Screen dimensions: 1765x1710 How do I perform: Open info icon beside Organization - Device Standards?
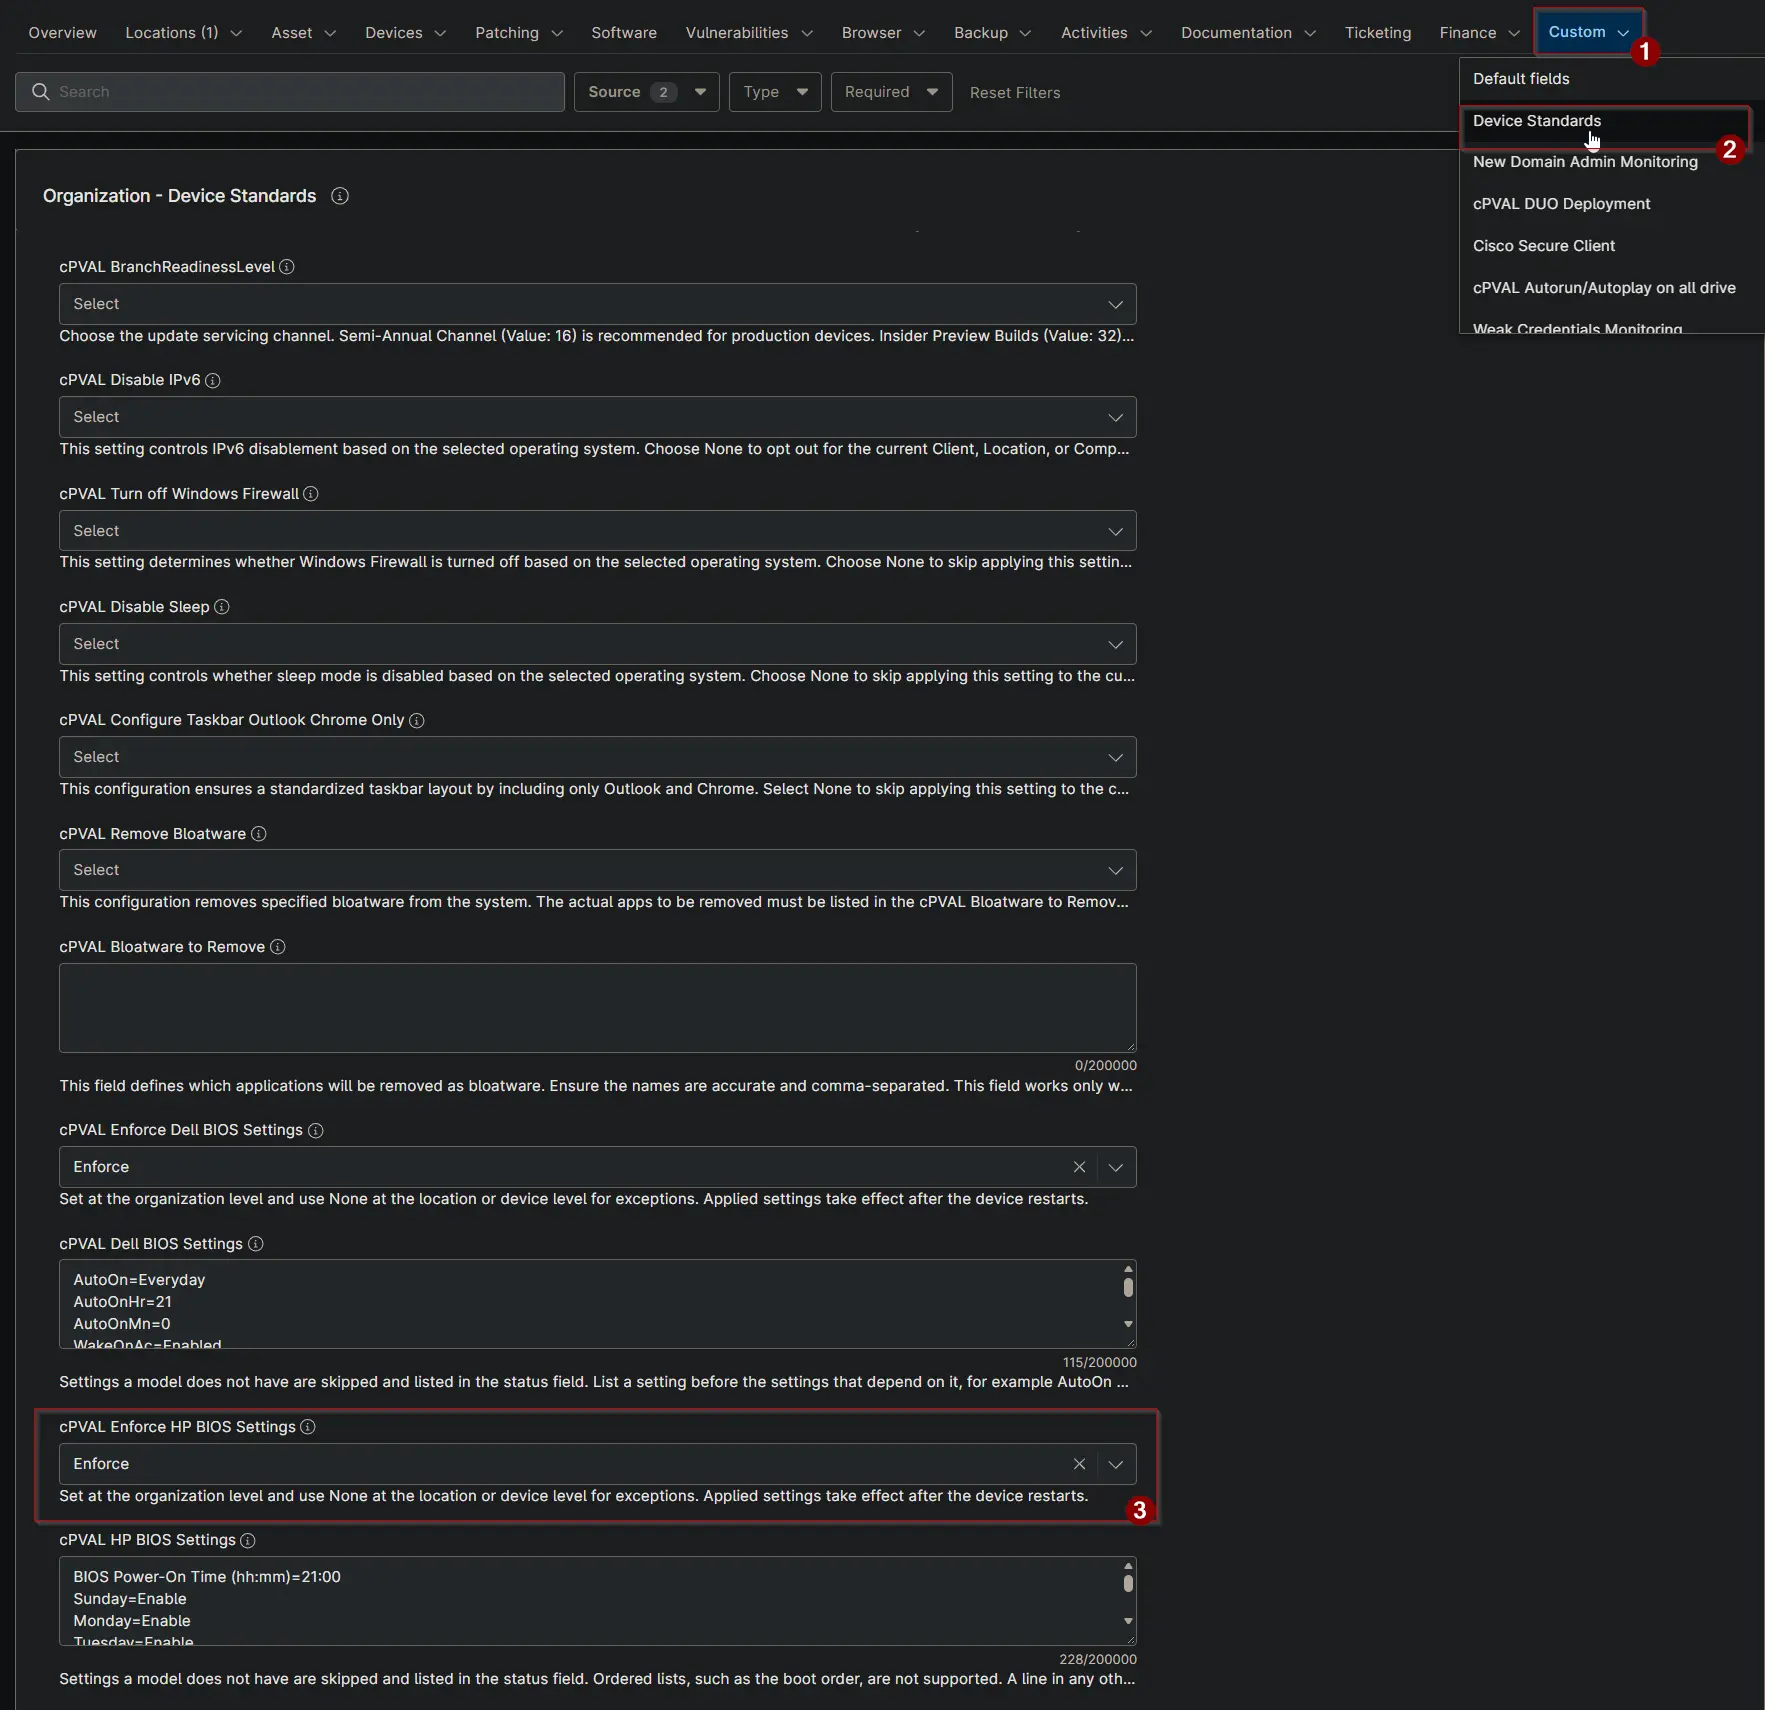coord(340,196)
